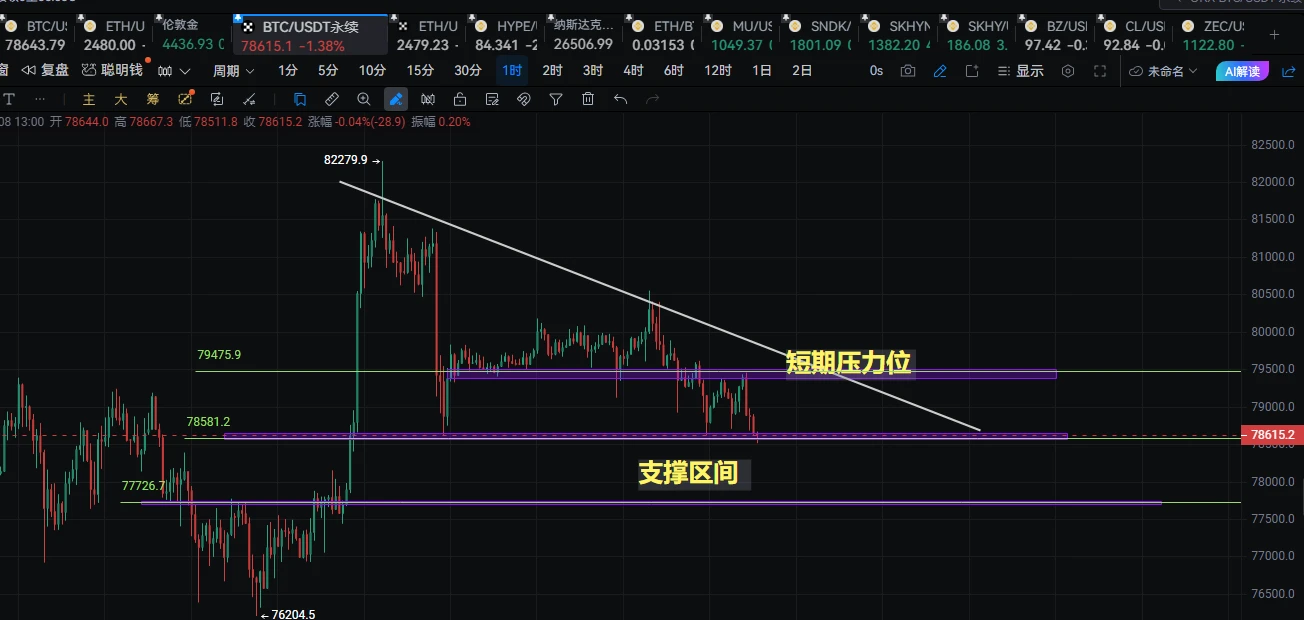Open more drawing tools ellipsis menu
Viewport: 1304px width, 620px height.
pos(40,99)
